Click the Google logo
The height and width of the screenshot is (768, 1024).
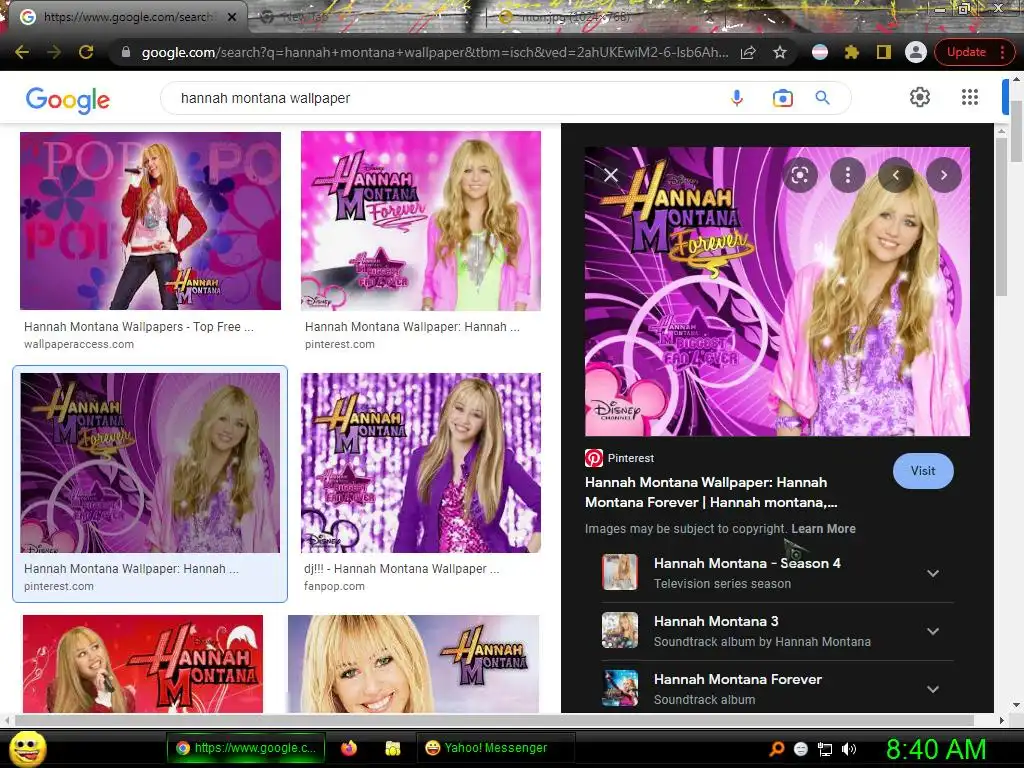[68, 99]
